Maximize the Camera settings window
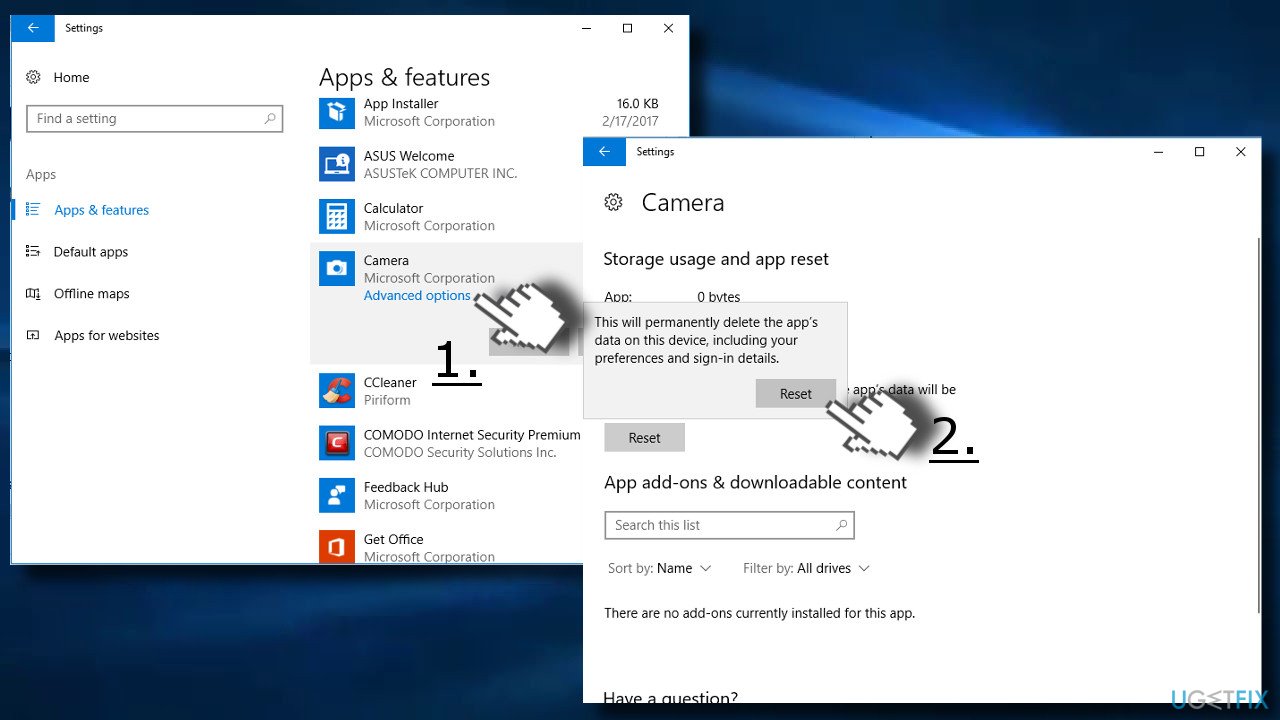 [1199, 152]
